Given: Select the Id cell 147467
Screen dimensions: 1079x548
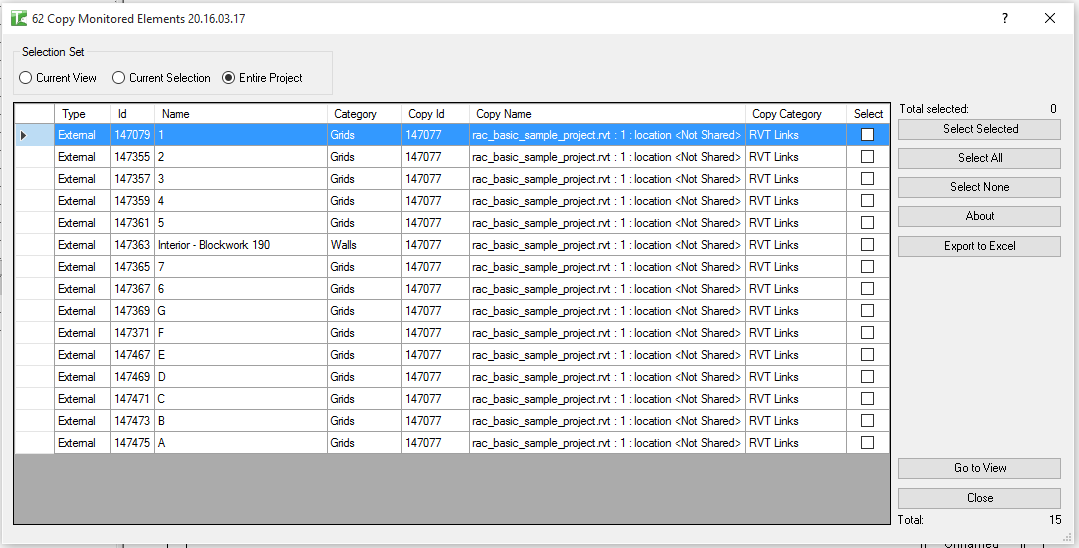Looking at the screenshot, I should coord(132,355).
